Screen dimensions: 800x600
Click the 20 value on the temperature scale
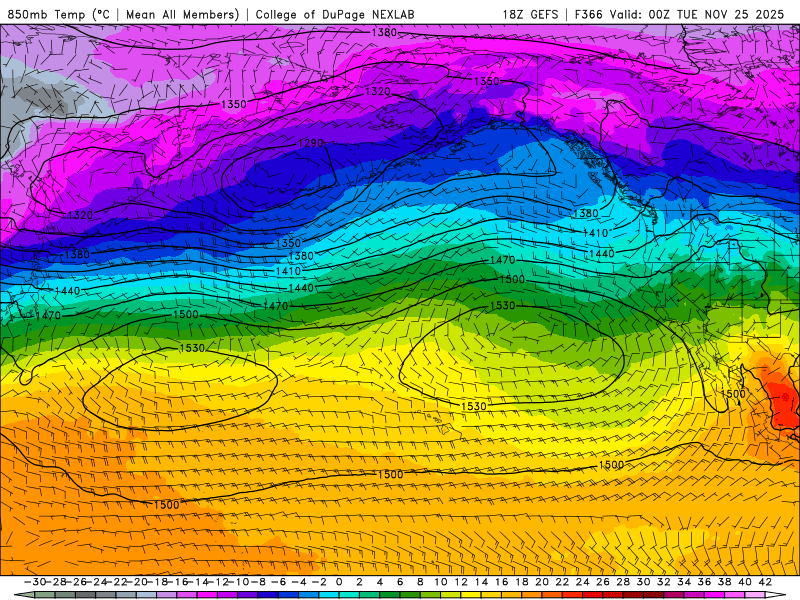[x=542, y=582]
